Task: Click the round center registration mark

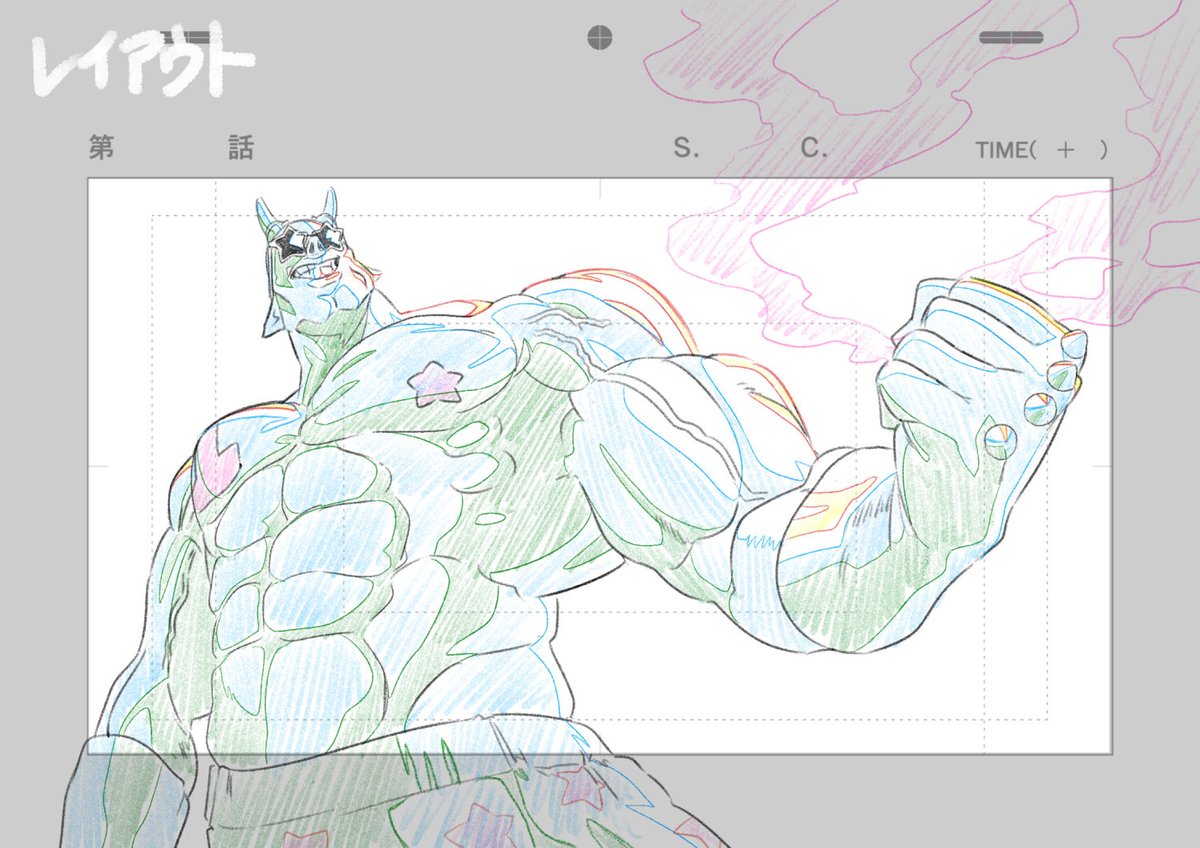Action: pyautogui.click(x=599, y=38)
